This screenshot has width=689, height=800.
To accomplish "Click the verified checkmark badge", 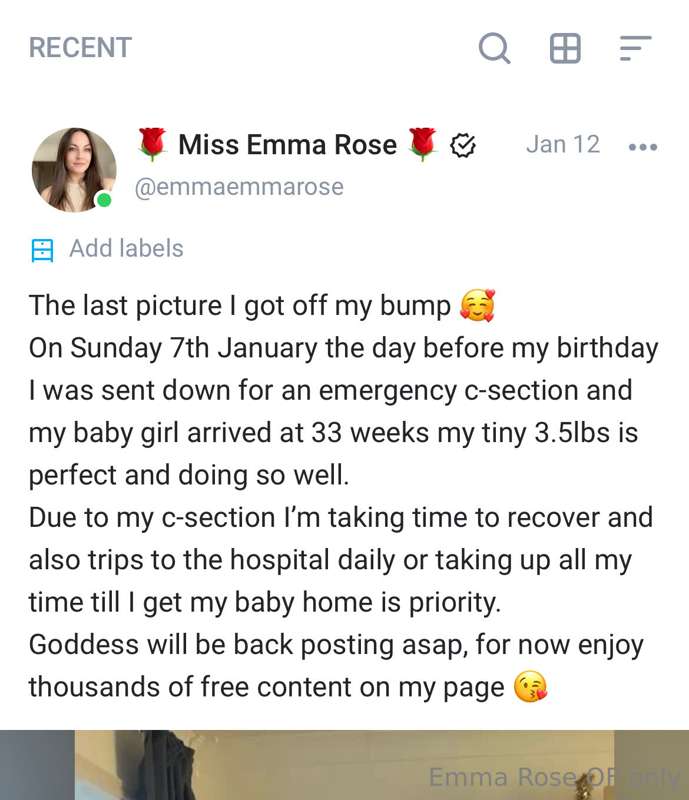I will click(462, 145).
